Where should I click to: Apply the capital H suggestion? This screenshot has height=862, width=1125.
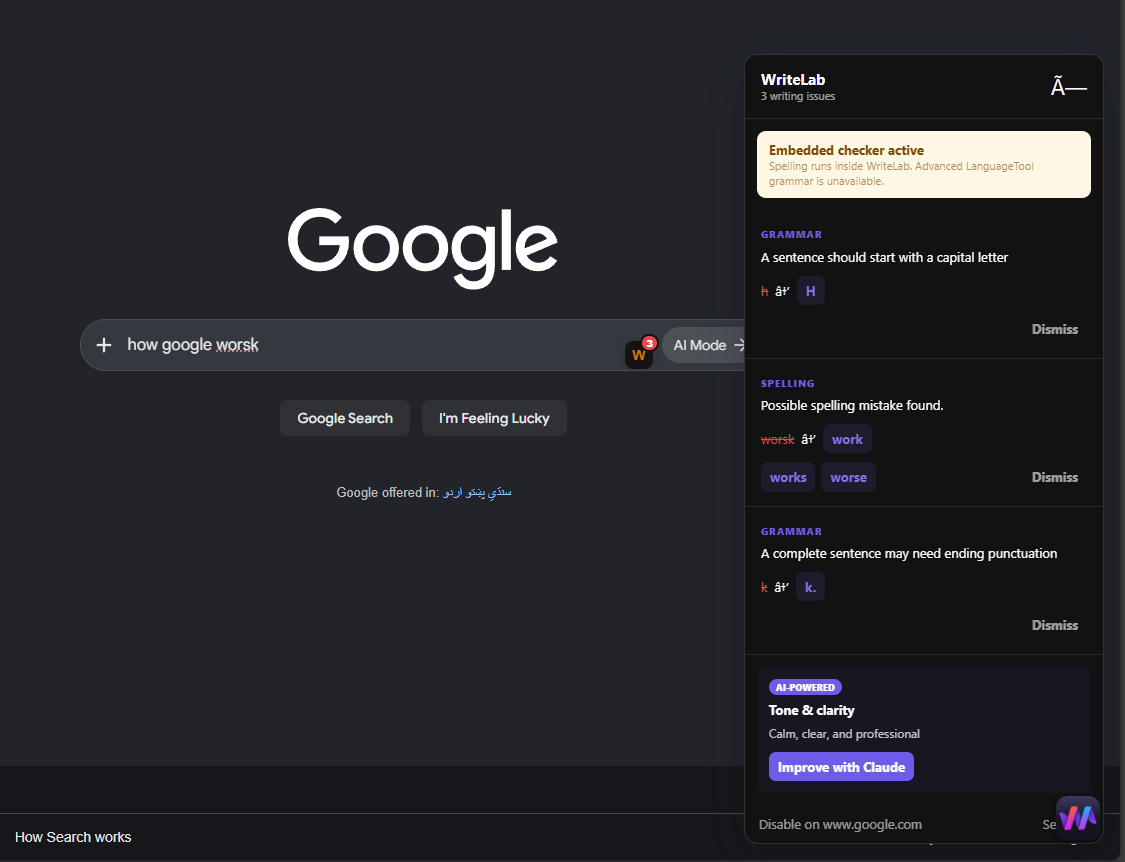pos(811,291)
